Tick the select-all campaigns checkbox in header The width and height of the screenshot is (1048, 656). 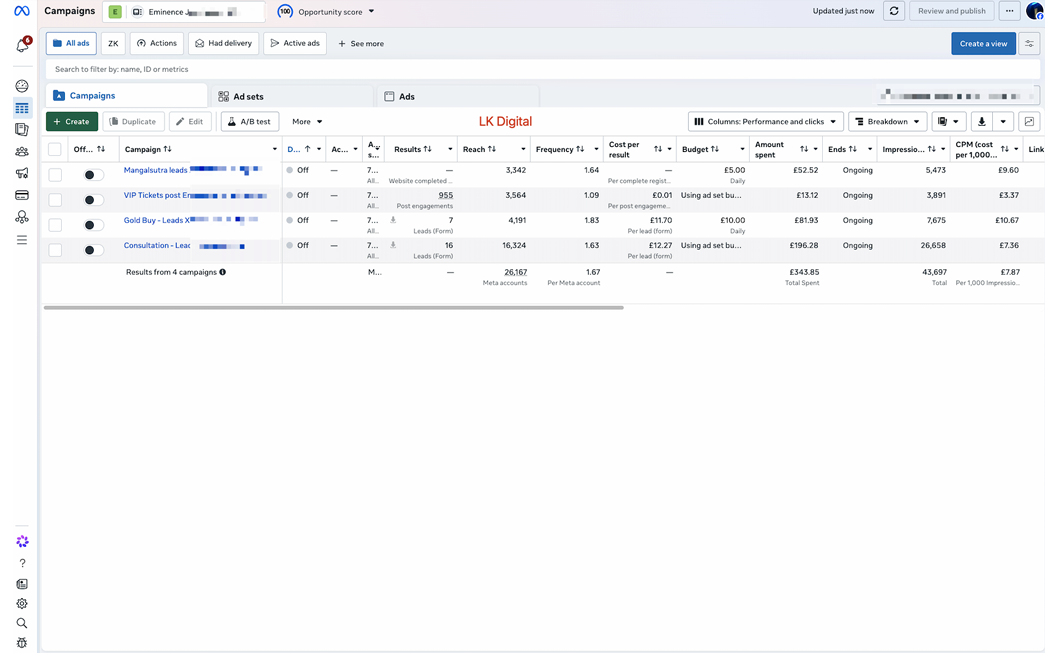click(55, 150)
